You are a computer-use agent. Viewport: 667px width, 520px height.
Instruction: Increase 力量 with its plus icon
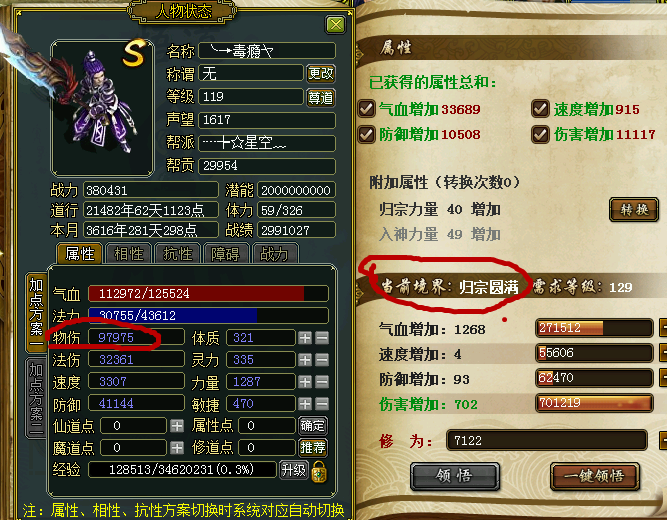coord(305,382)
